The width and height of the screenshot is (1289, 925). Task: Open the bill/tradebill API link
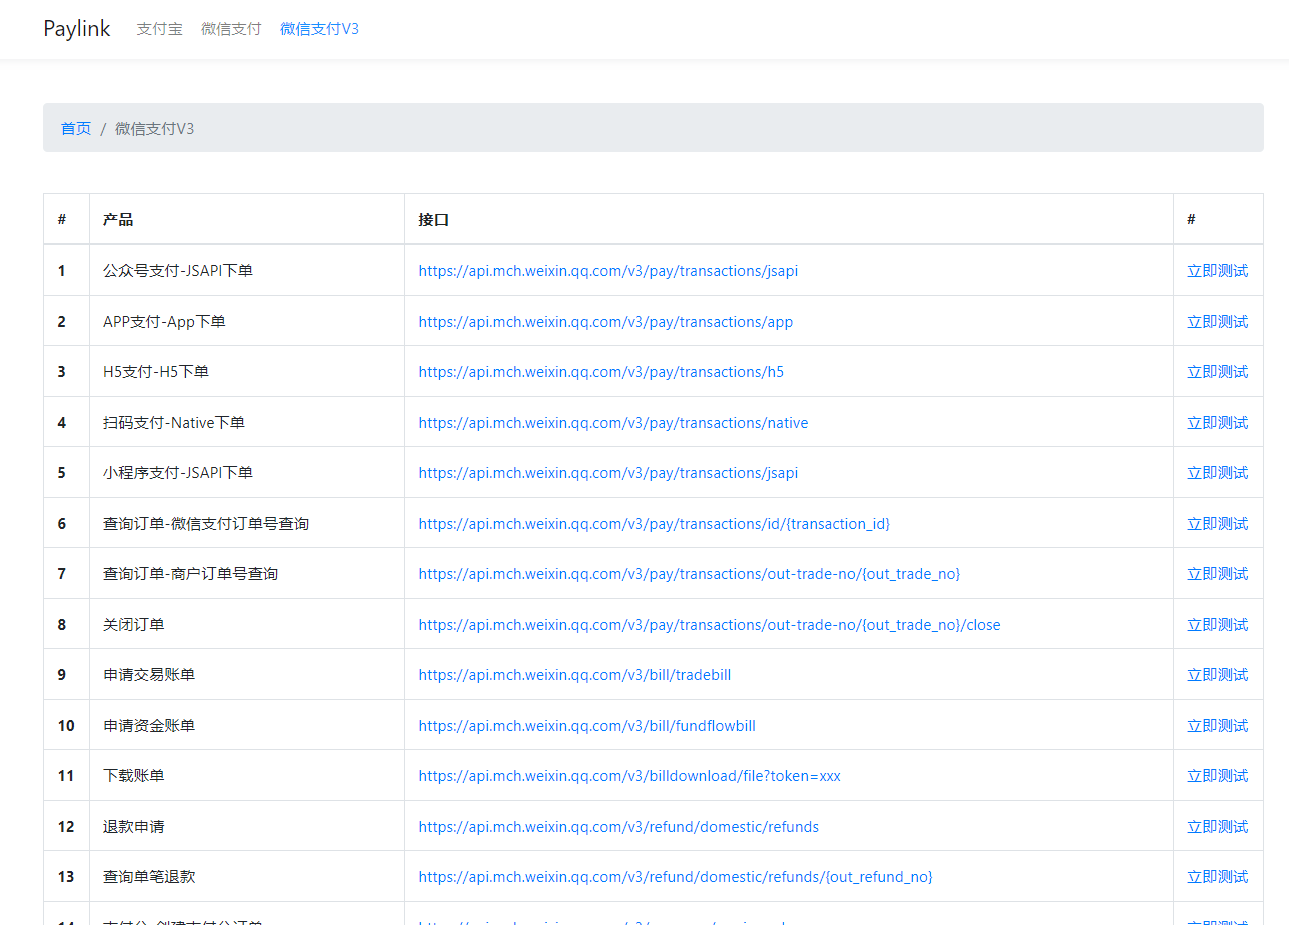point(575,675)
